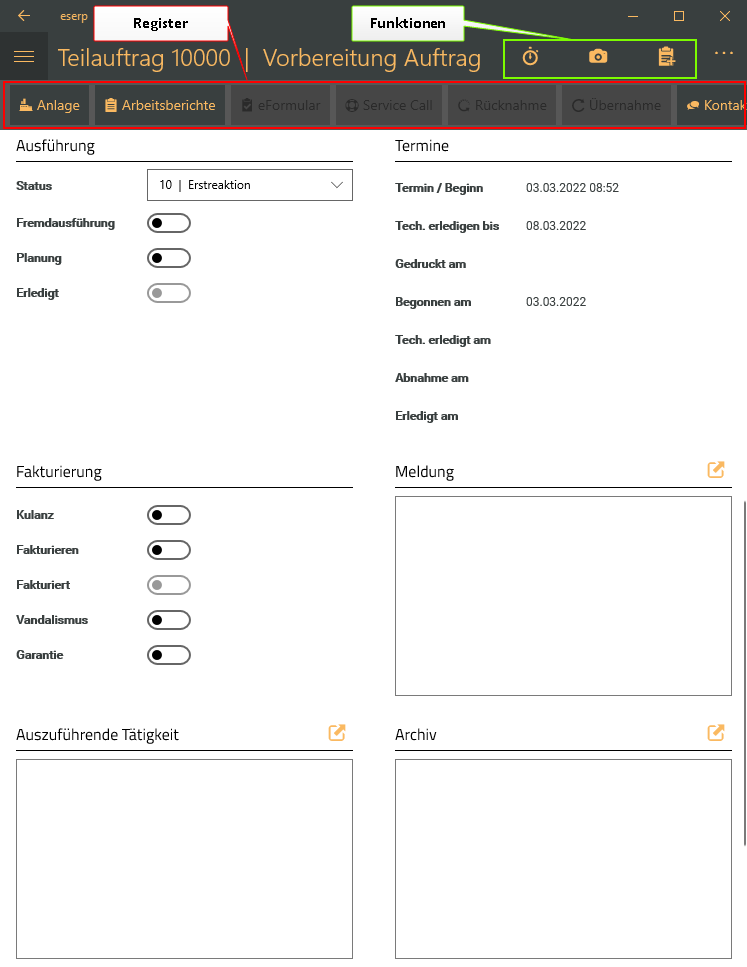Click the Teilauftrag 10000 title text
This screenshot has width=747, height=967.
tap(144, 58)
